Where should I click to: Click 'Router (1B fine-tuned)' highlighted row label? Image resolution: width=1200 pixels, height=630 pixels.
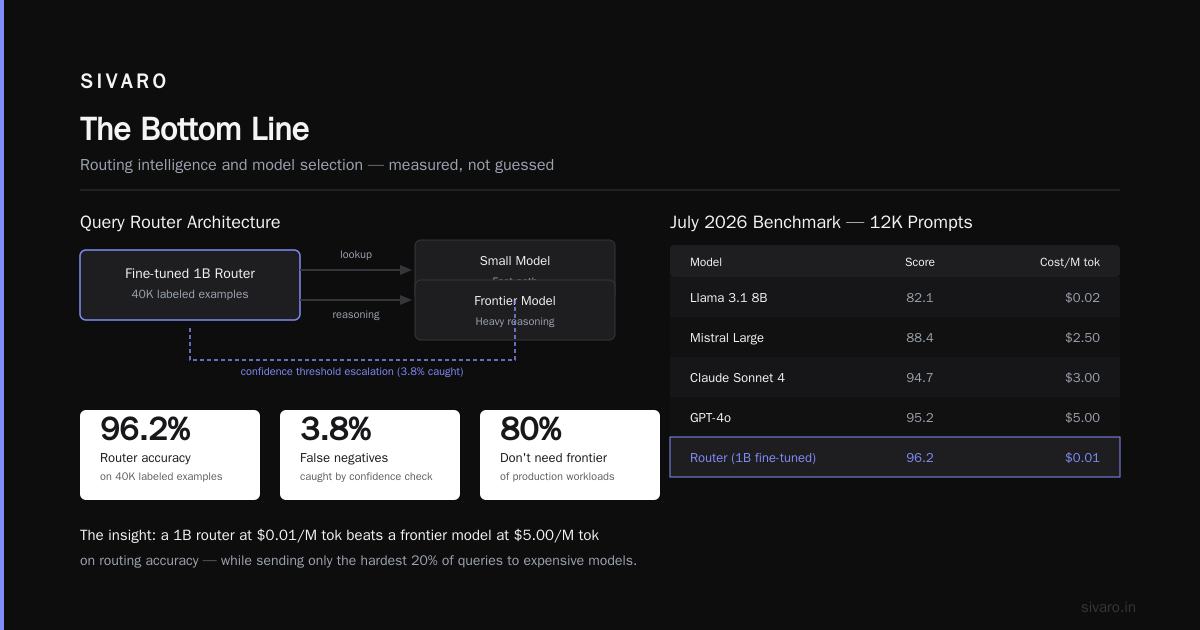pyautogui.click(x=753, y=458)
